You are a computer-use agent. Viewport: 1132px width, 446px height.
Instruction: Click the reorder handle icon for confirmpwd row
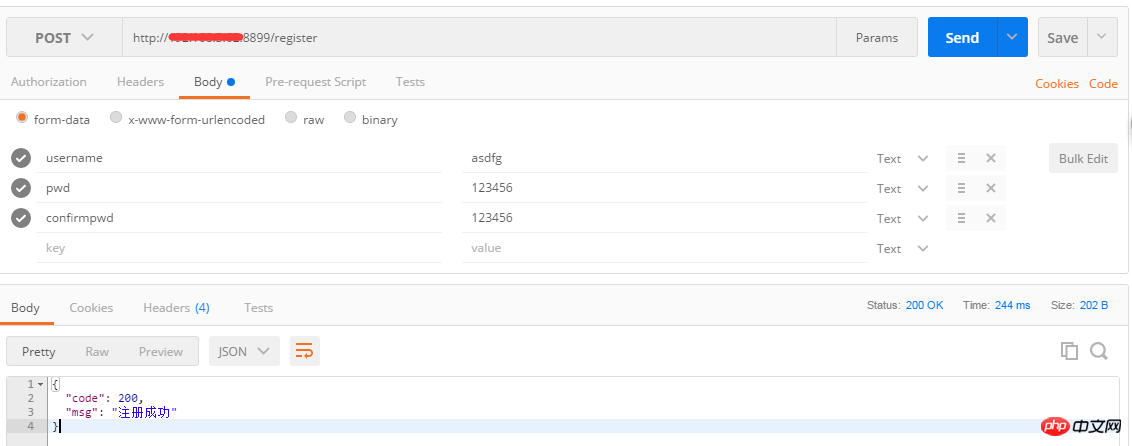[x=962, y=218]
